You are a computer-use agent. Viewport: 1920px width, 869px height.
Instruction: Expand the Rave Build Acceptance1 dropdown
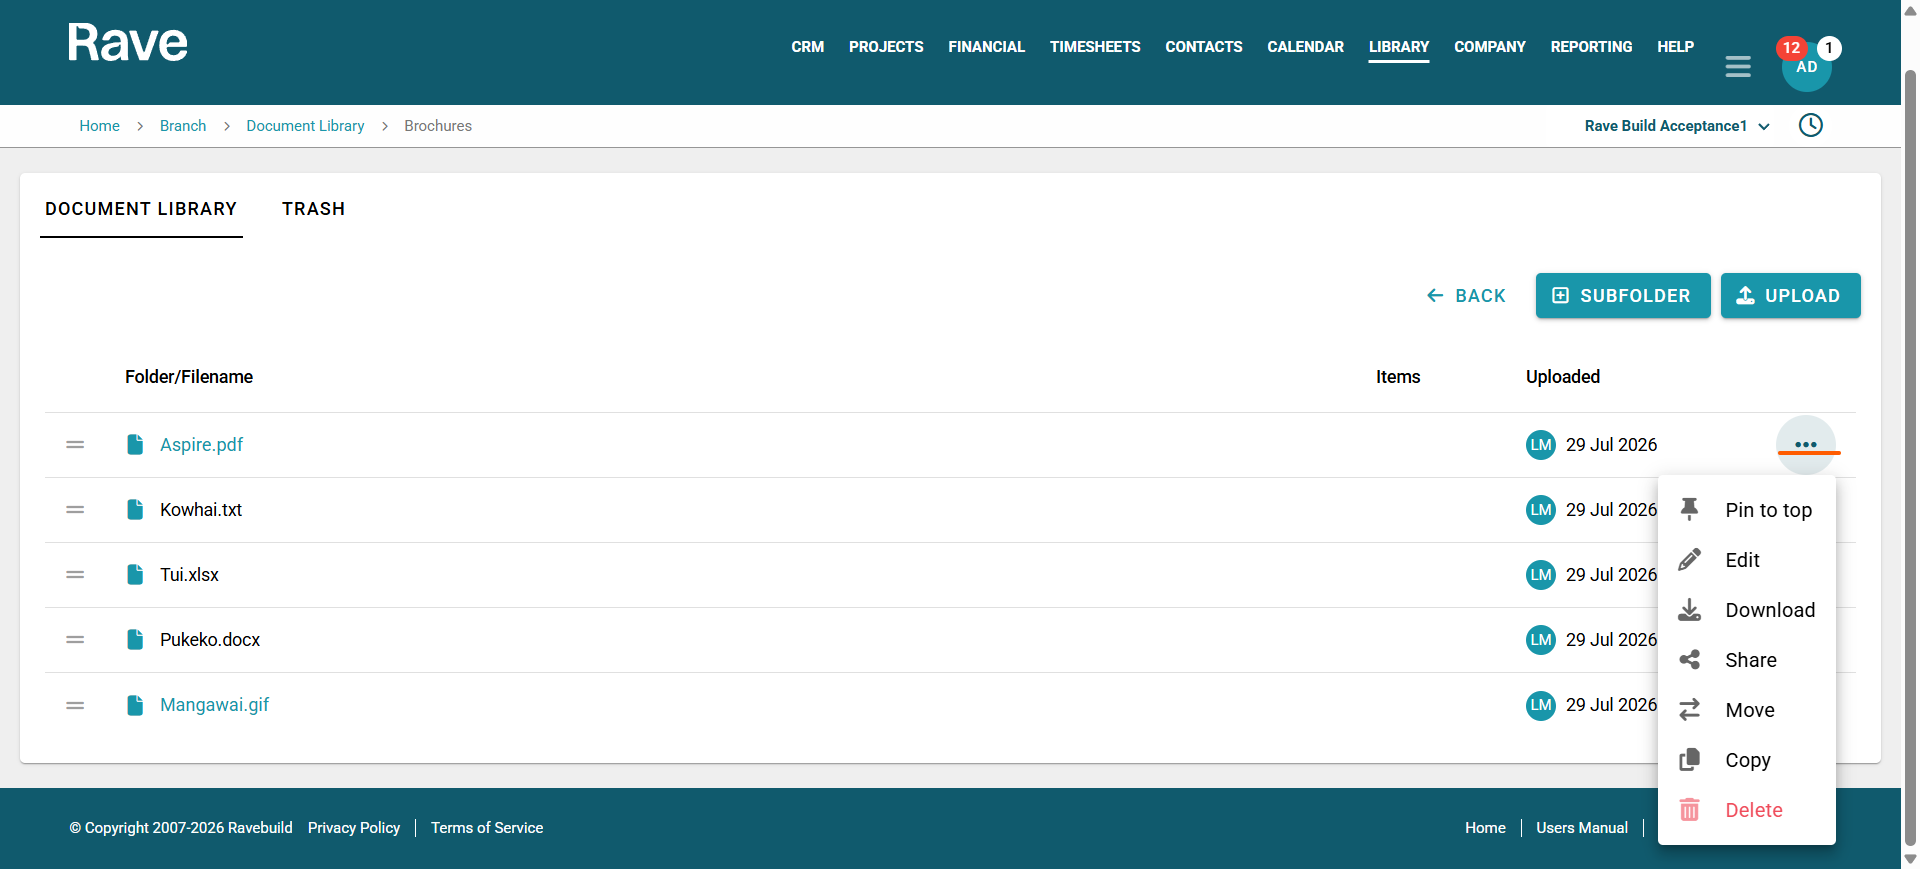coord(1677,126)
